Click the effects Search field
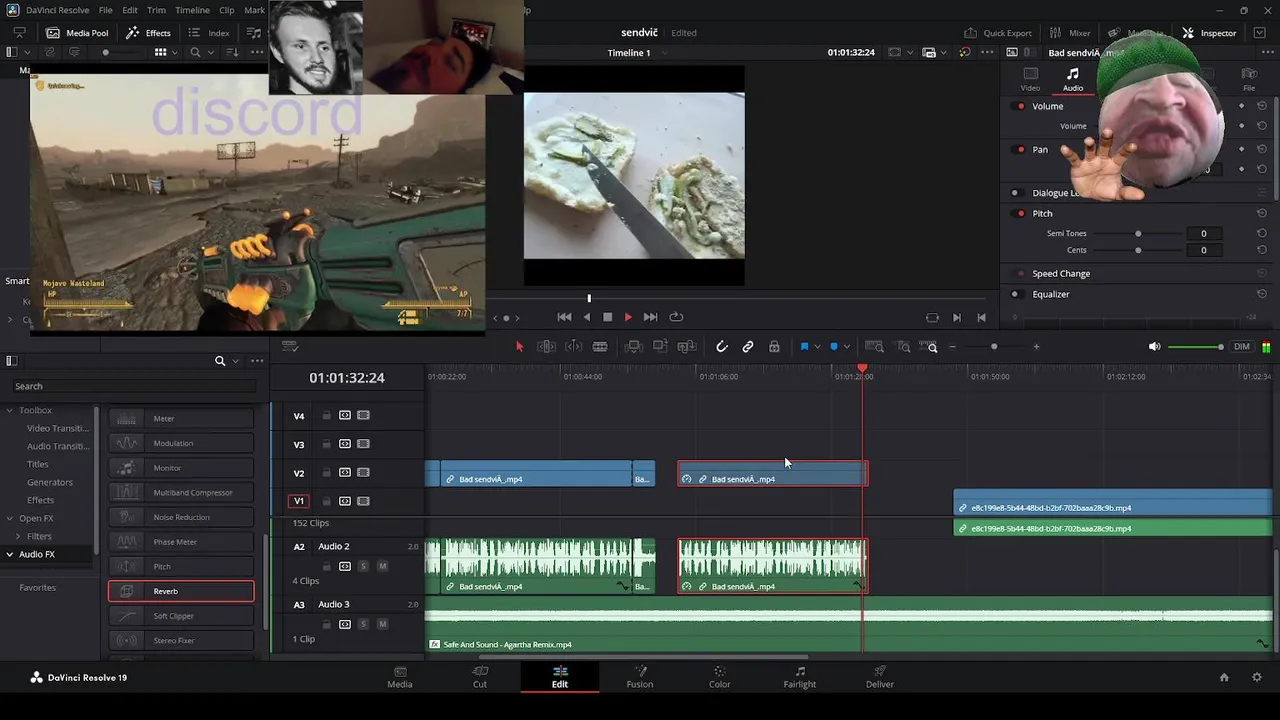The width and height of the screenshot is (1280, 720). click(x=135, y=386)
